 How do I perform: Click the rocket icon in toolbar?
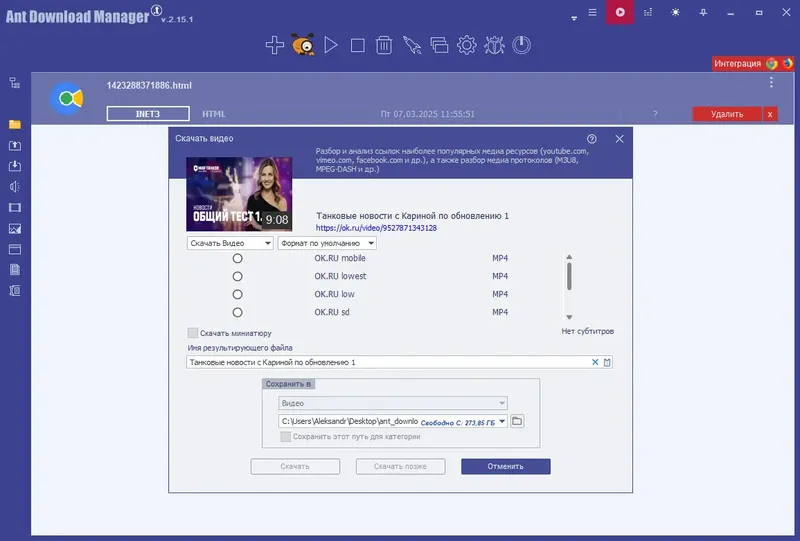pos(412,45)
